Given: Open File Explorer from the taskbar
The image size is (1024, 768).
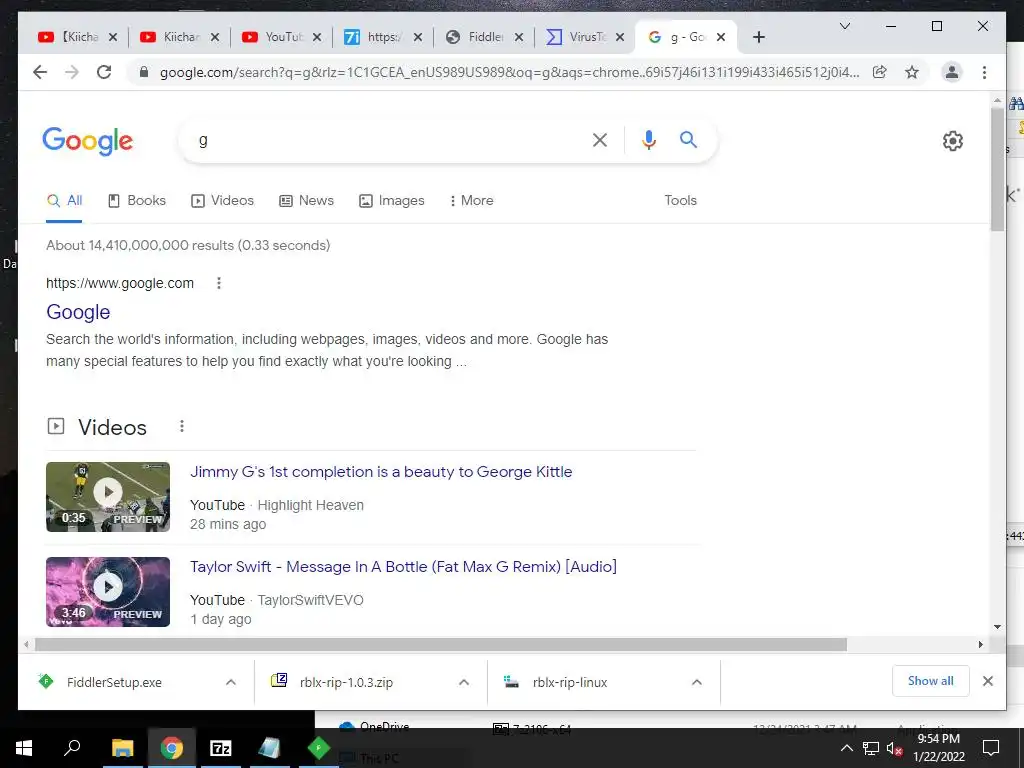Looking at the screenshot, I should coord(122,748).
